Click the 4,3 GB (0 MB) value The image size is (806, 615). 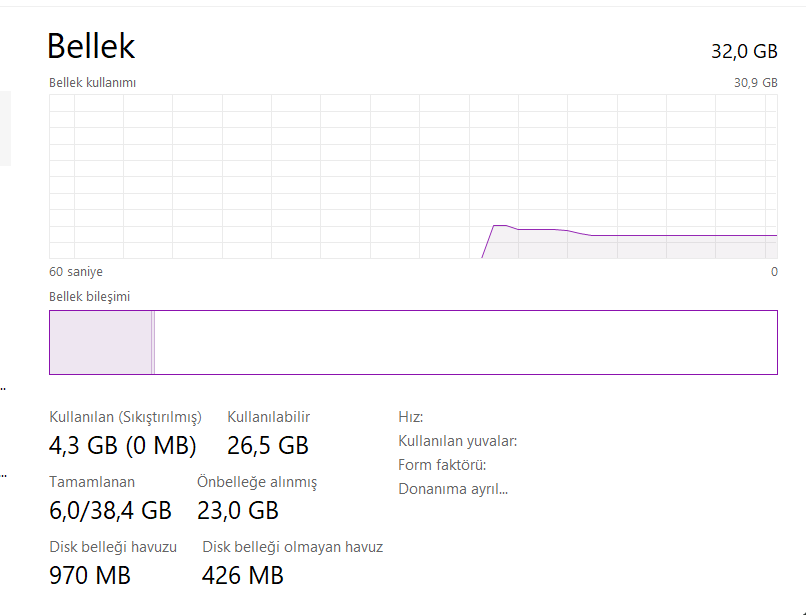click(123, 445)
